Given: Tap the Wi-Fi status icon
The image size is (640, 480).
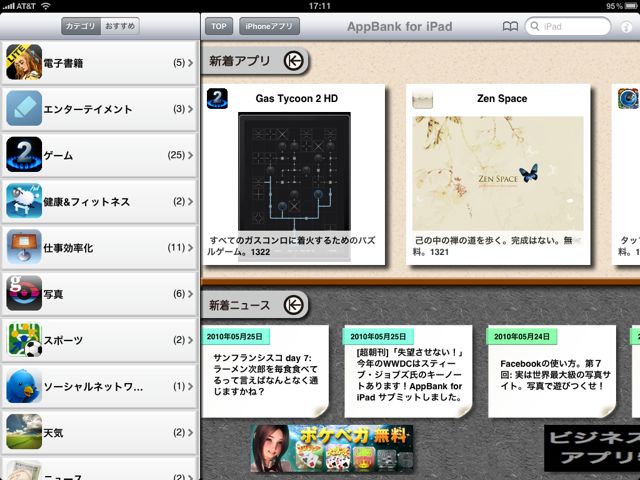Looking at the screenshot, I should coord(45,6).
